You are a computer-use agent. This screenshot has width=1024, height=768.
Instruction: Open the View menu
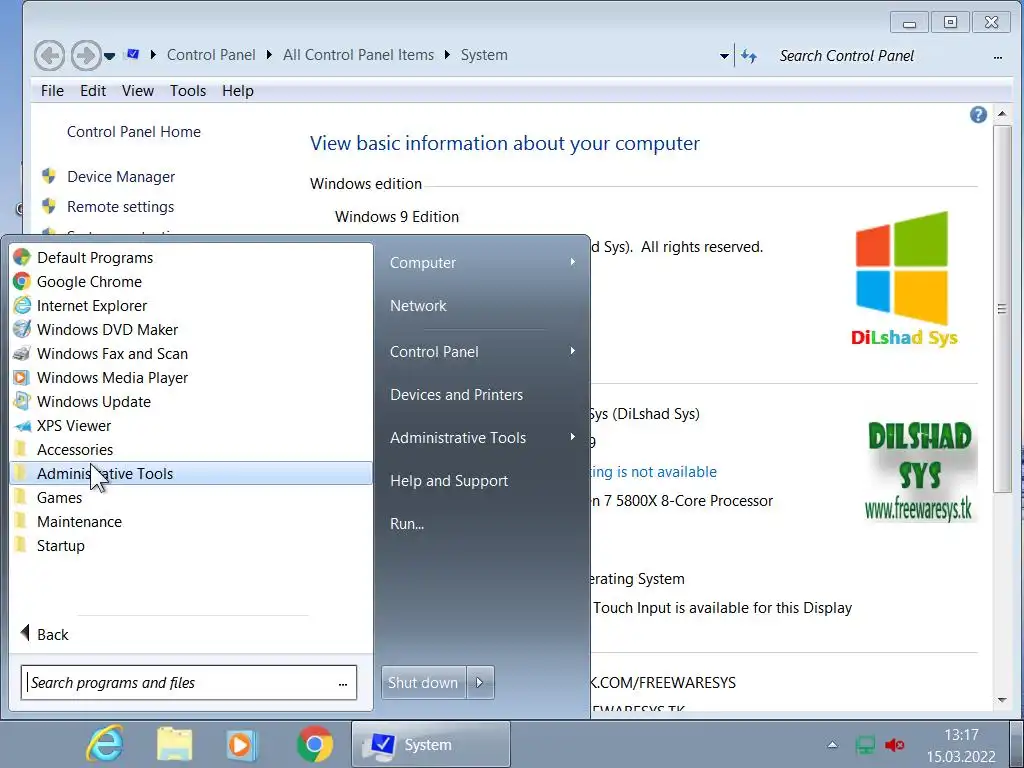[x=138, y=91]
